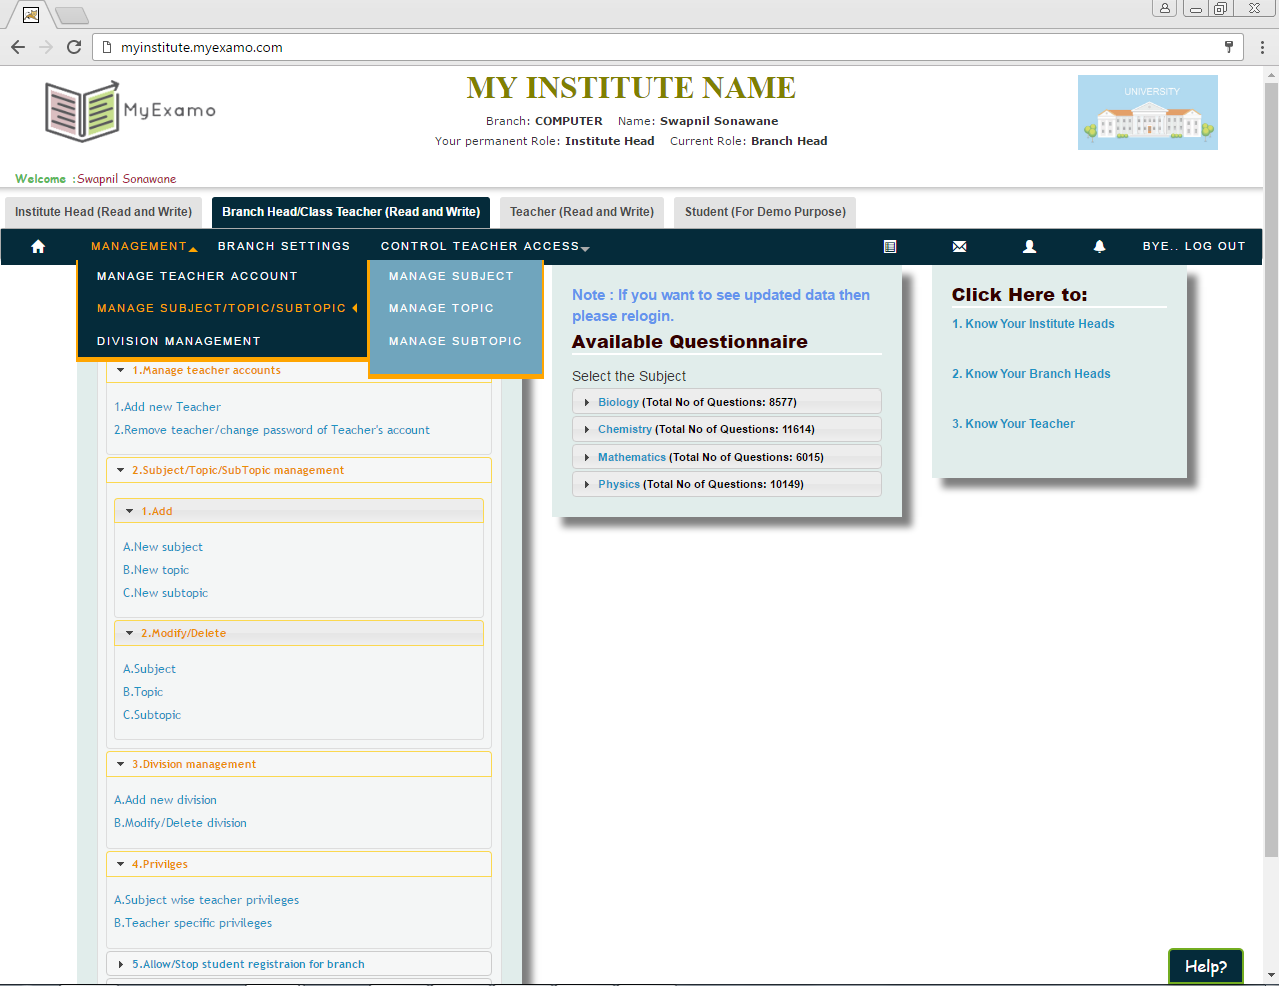Expand the Mathematics subject row
The width and height of the screenshot is (1279, 986).
pos(727,457)
